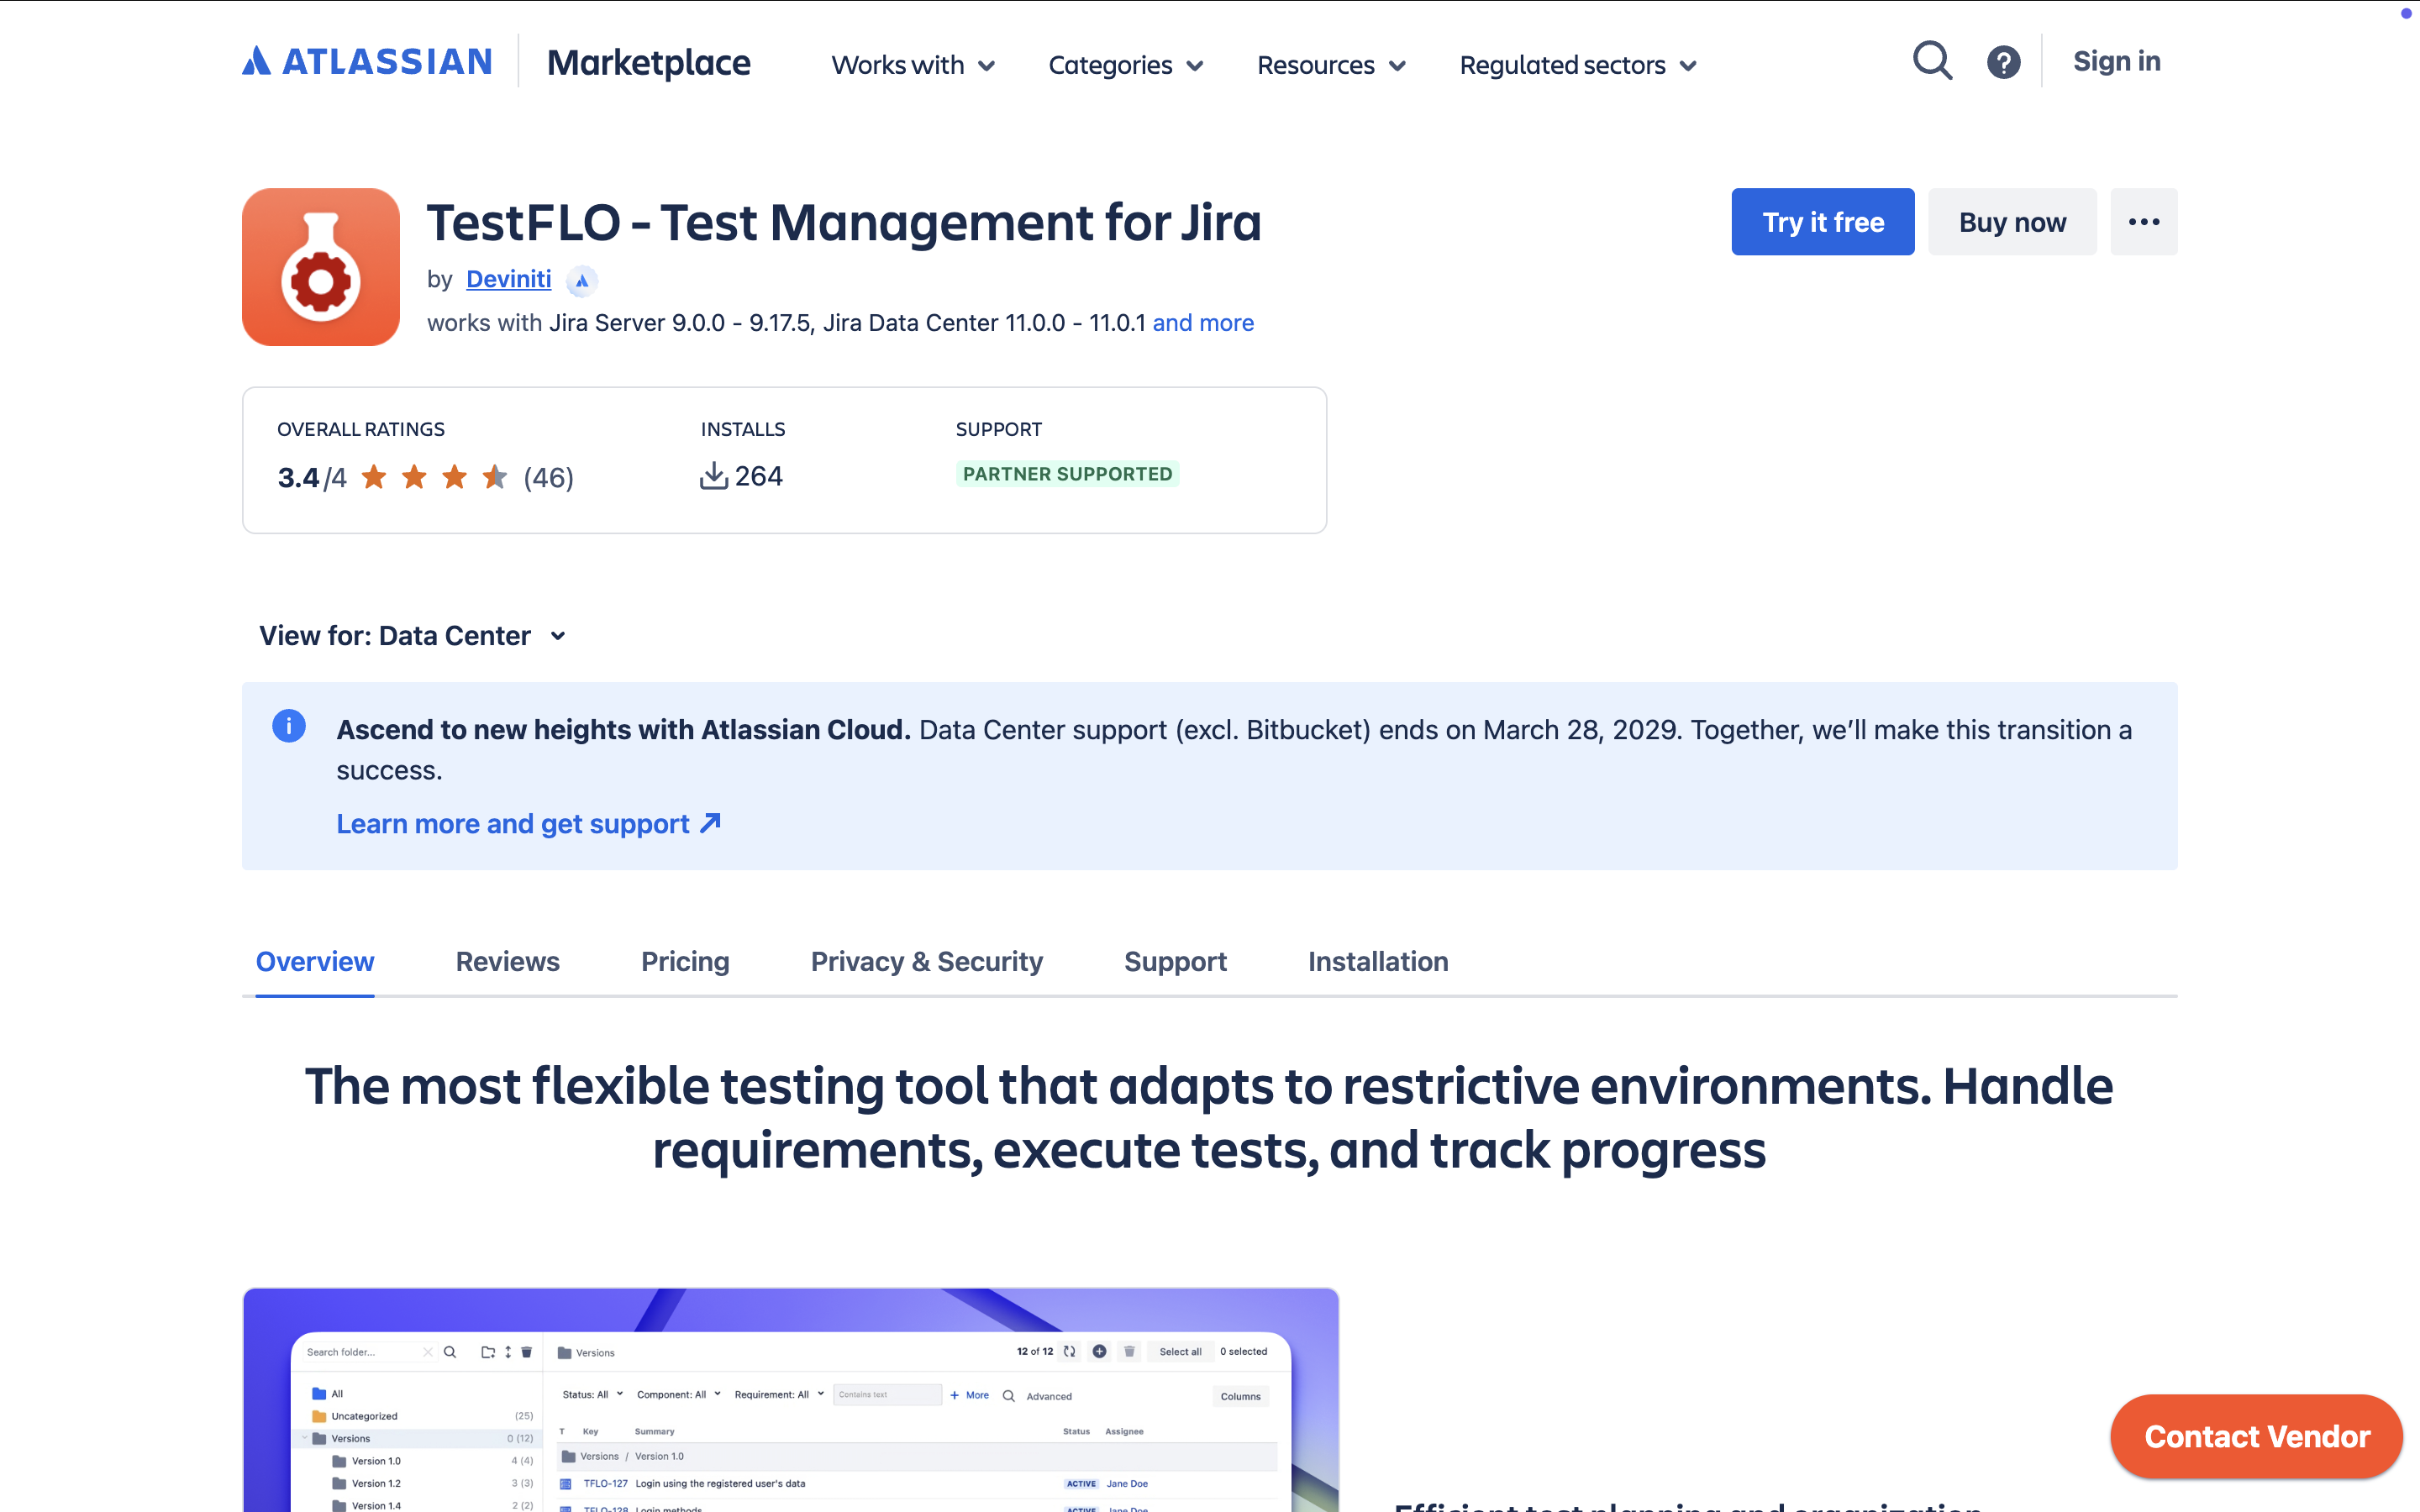Viewport: 2420px width, 1512px height.
Task: Switch to the Reviews tab
Action: (507, 961)
